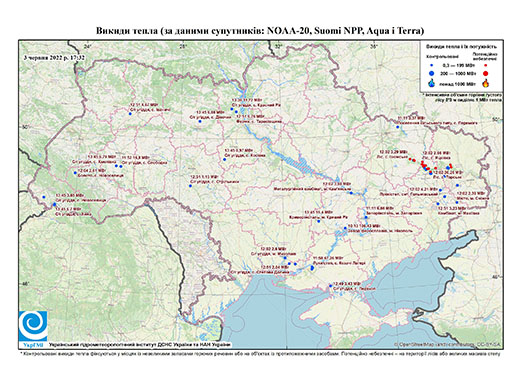
Task: Click blue marker near 11:11 3.37 МВт label
Action: click(397, 127)
